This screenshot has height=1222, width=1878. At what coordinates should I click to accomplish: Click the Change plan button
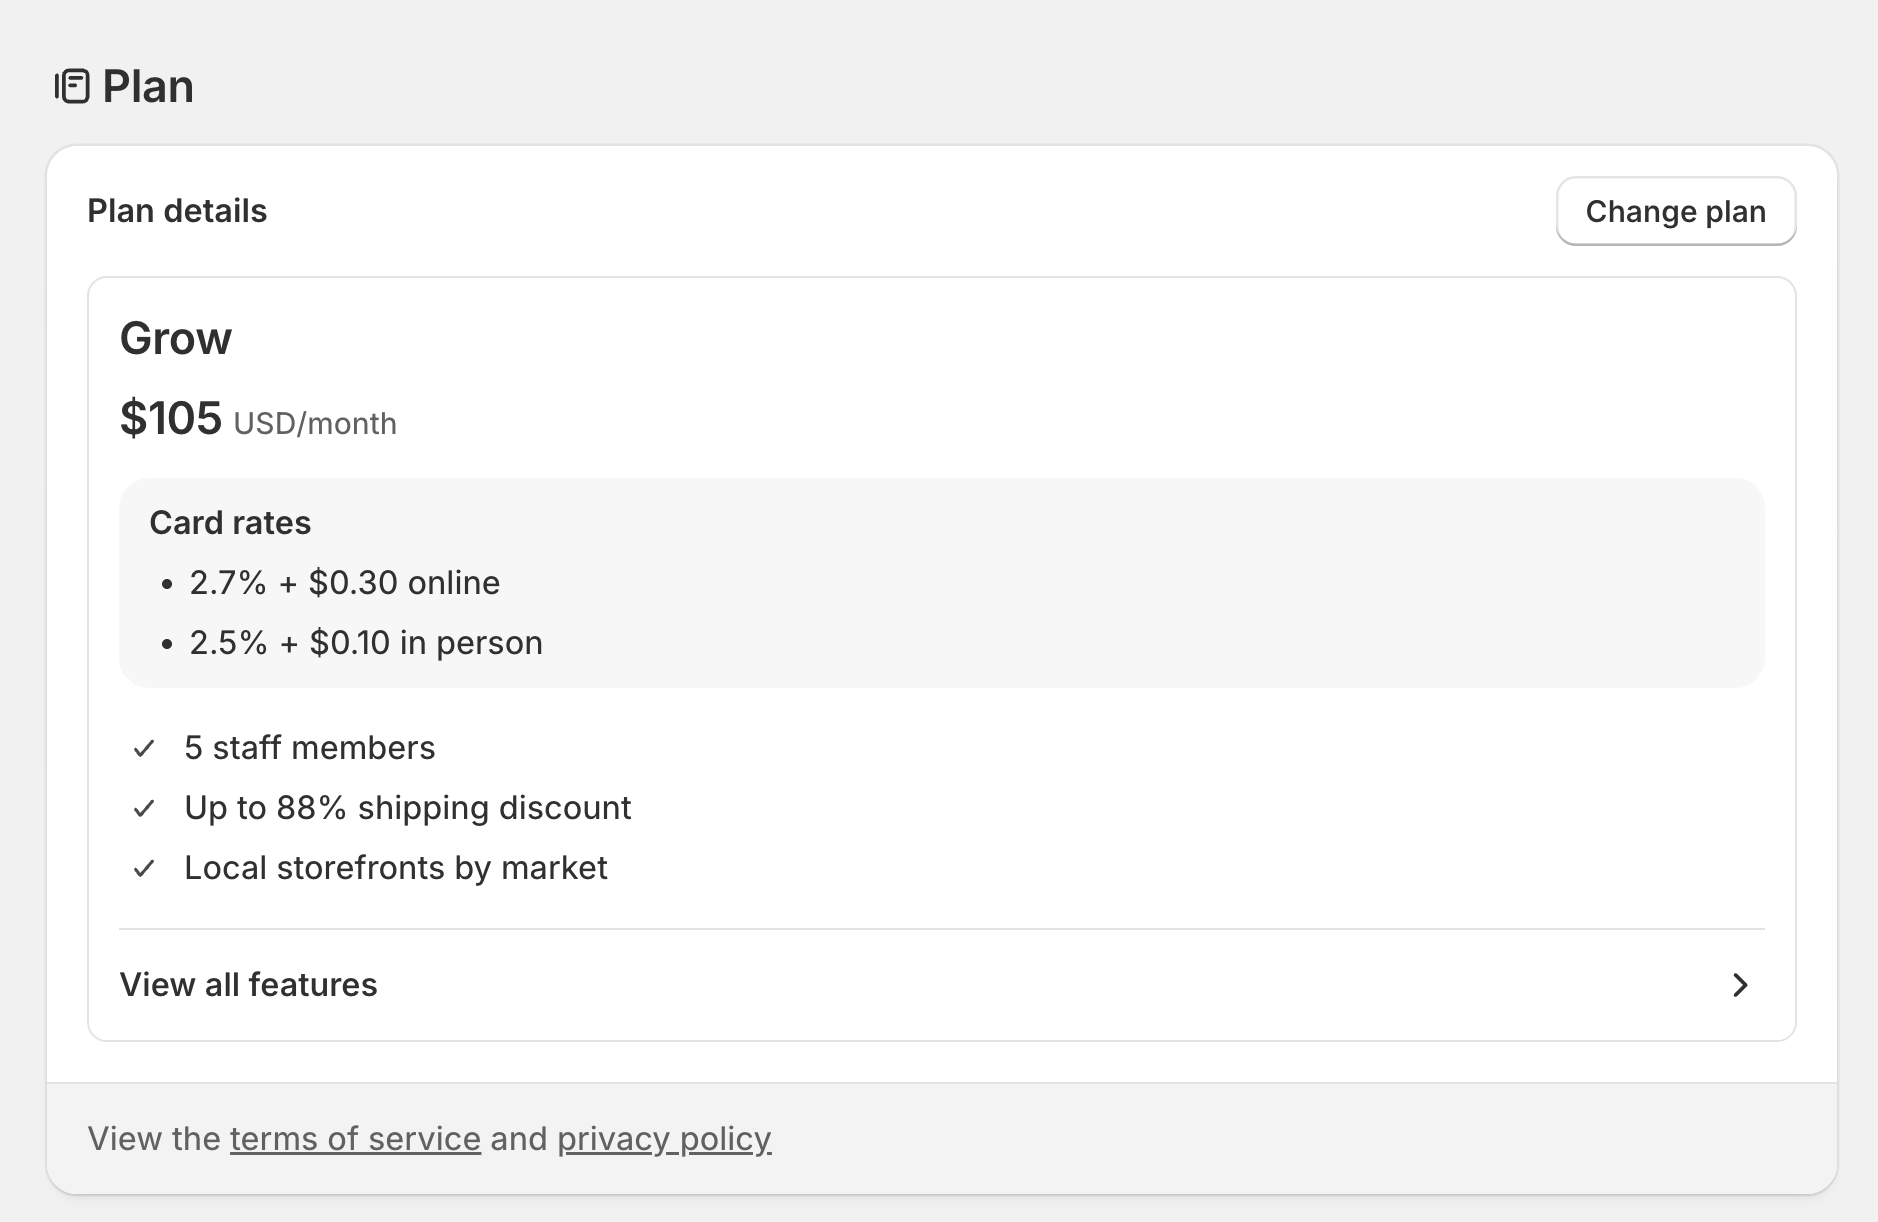tap(1676, 211)
